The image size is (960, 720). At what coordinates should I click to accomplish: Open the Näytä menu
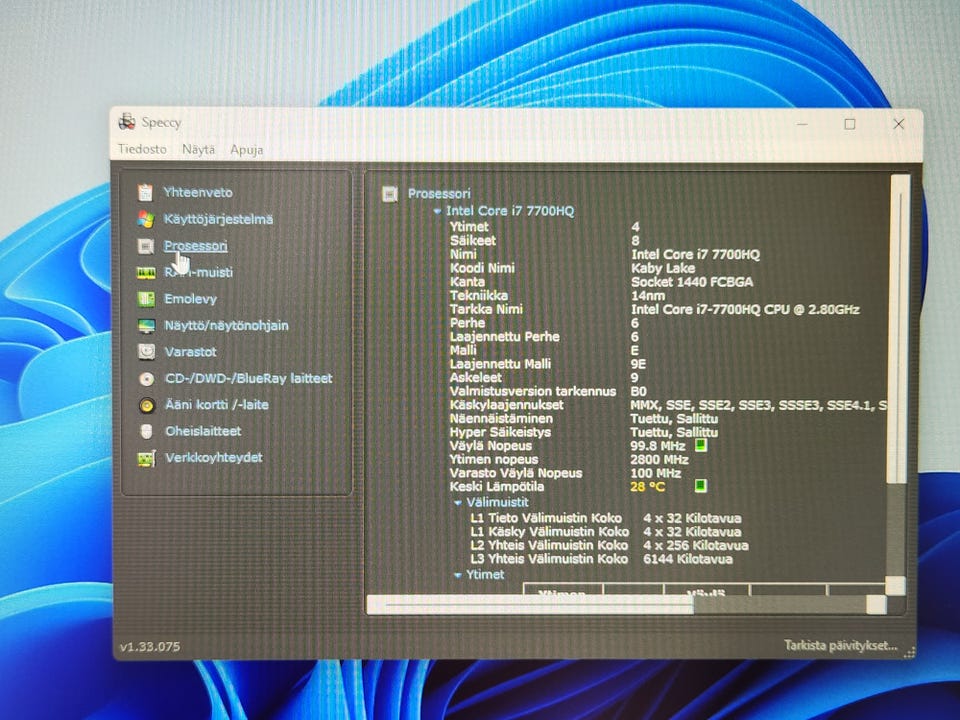[198, 150]
